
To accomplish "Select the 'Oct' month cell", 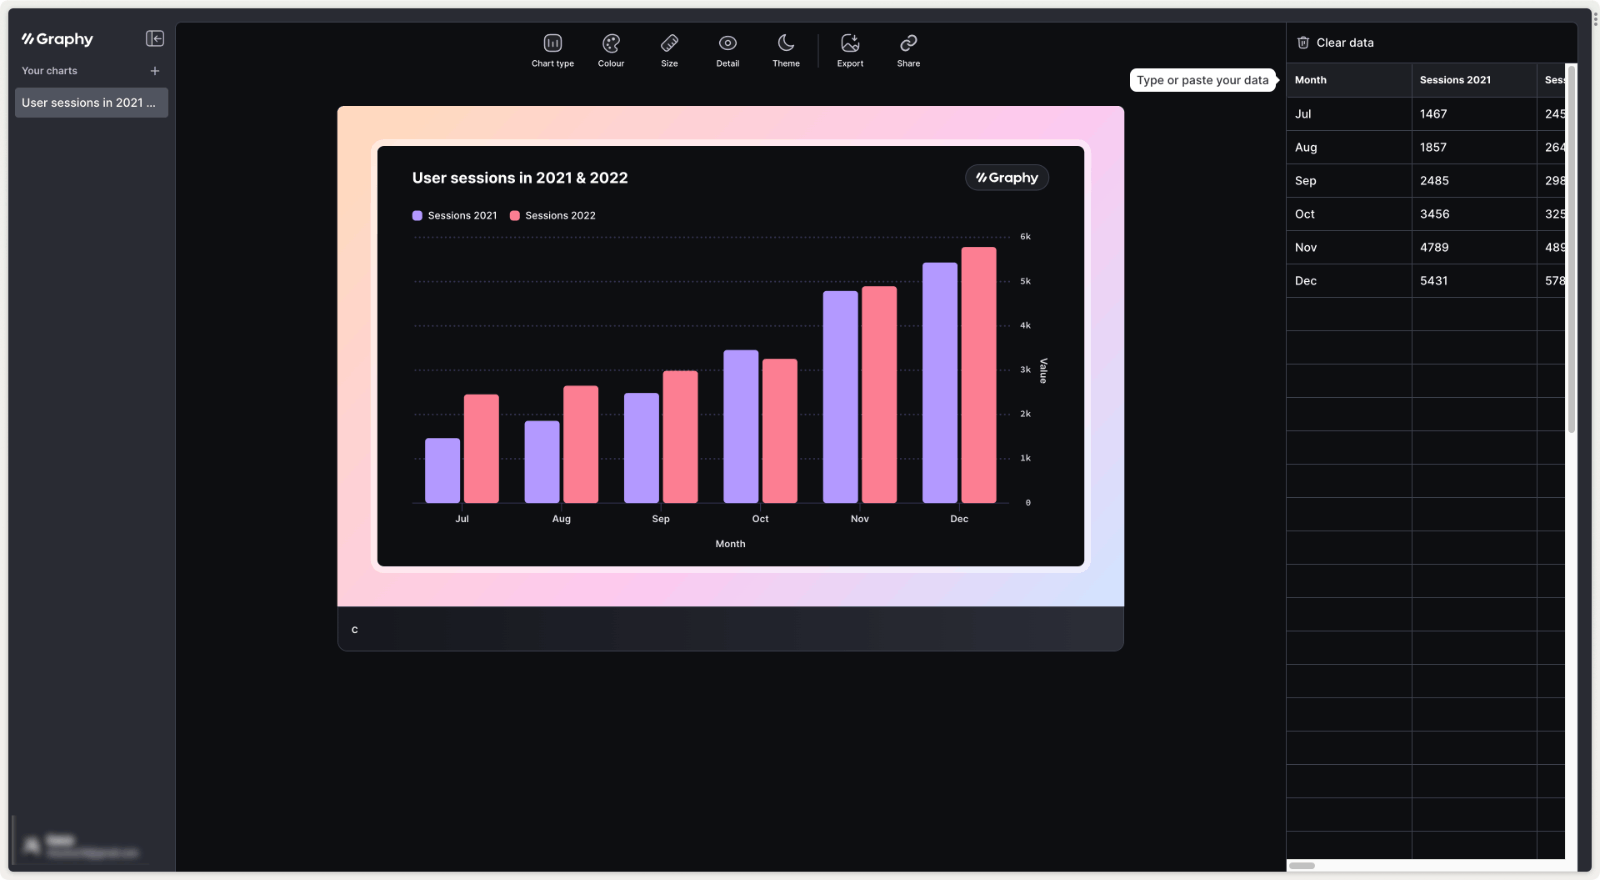I will coord(1349,214).
